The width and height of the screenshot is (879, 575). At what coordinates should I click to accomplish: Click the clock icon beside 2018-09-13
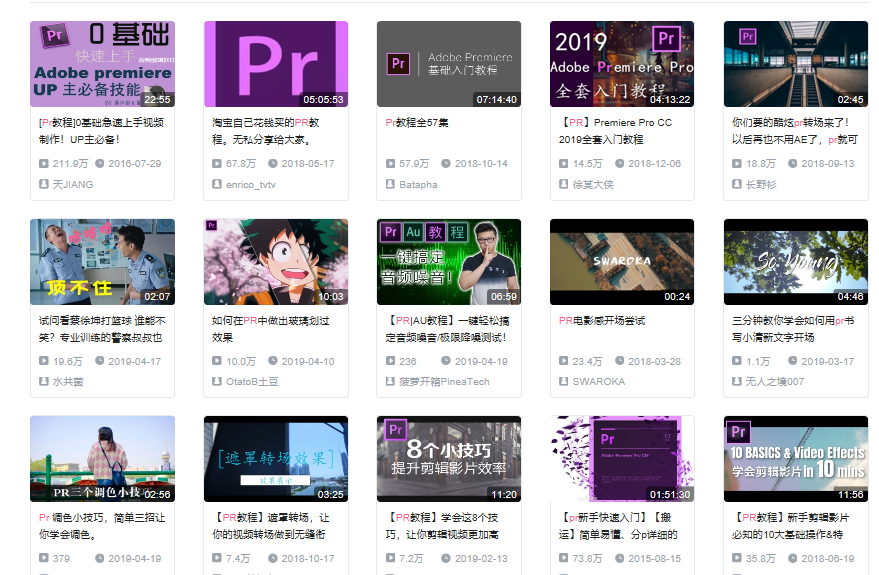[793, 164]
